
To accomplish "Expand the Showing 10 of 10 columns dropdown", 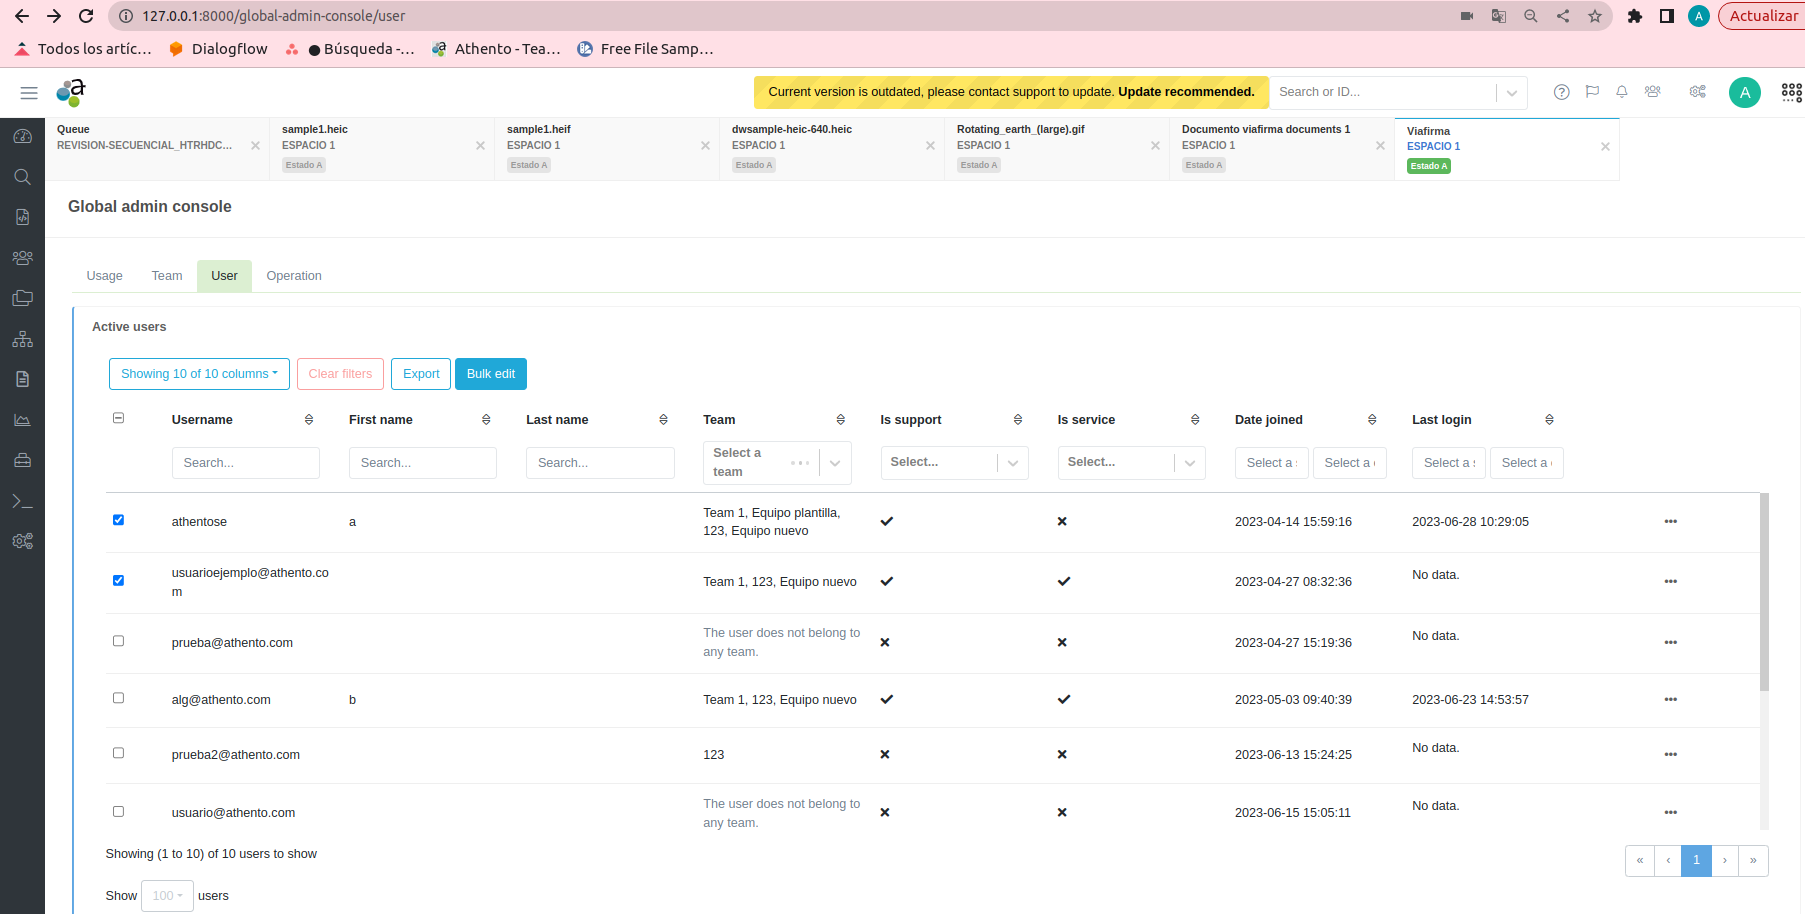I will click(199, 374).
